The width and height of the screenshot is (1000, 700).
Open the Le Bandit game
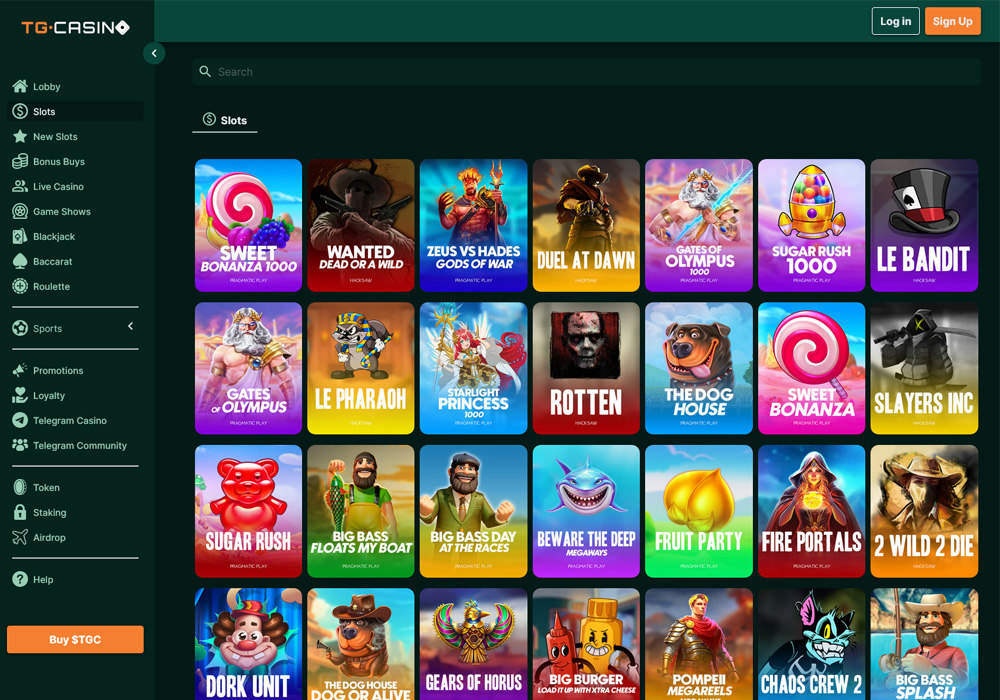click(924, 225)
